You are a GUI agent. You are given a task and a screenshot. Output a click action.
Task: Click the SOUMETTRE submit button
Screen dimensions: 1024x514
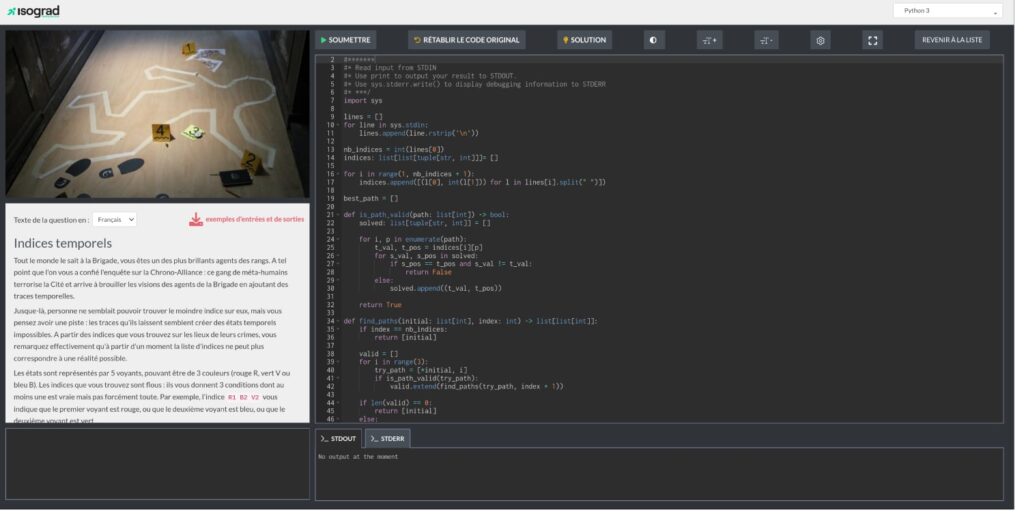(x=345, y=40)
